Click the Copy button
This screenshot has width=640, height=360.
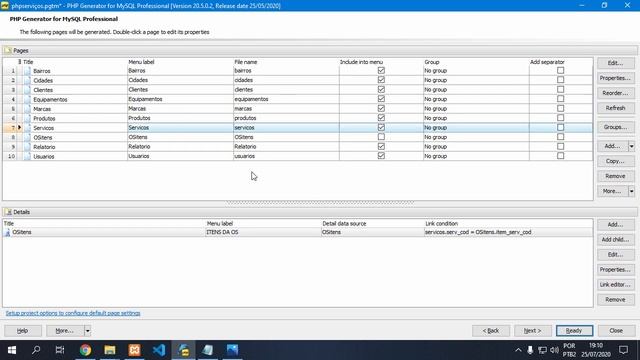click(616, 161)
